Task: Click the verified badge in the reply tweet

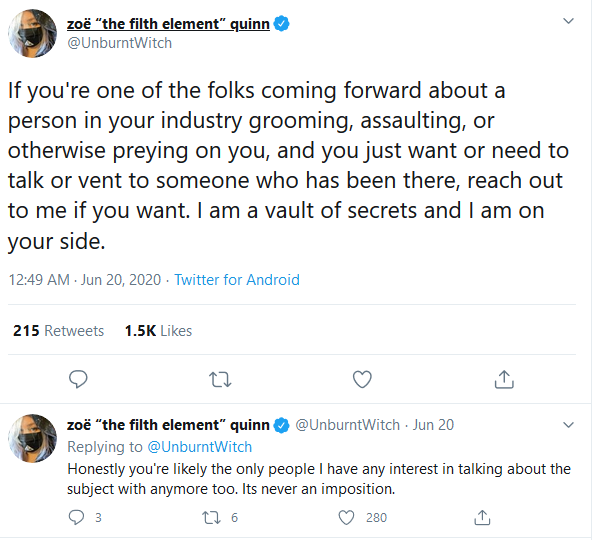Action: (282, 425)
